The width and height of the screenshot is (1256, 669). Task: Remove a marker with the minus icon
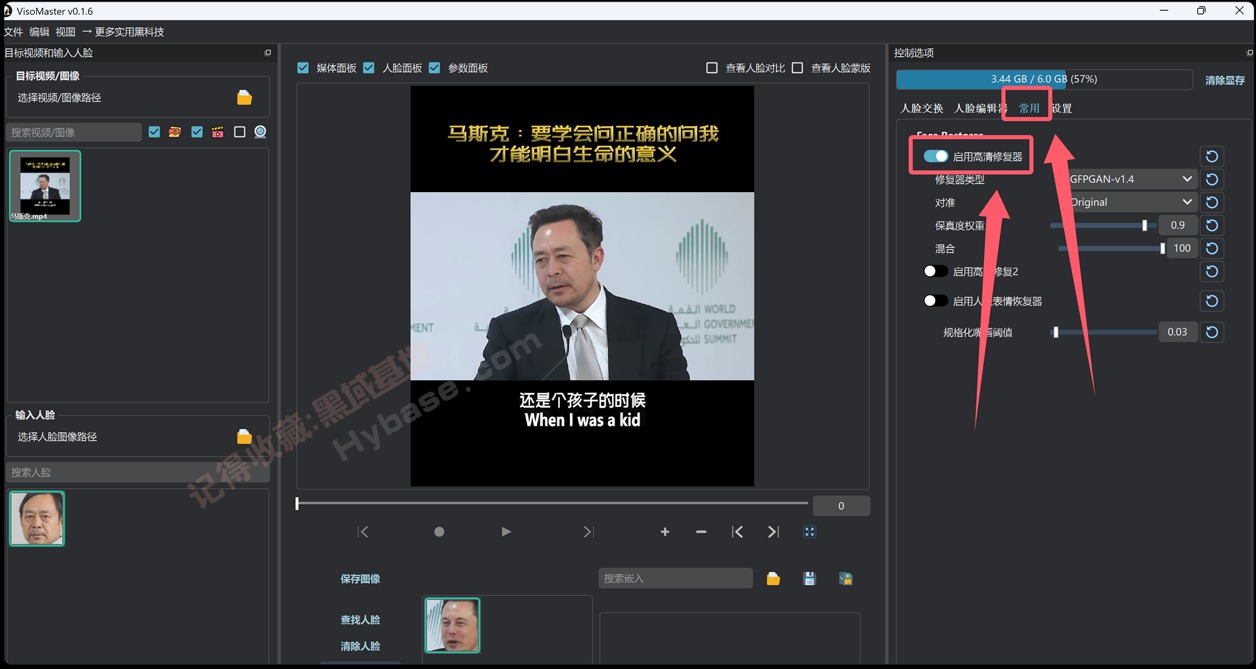[x=701, y=532]
